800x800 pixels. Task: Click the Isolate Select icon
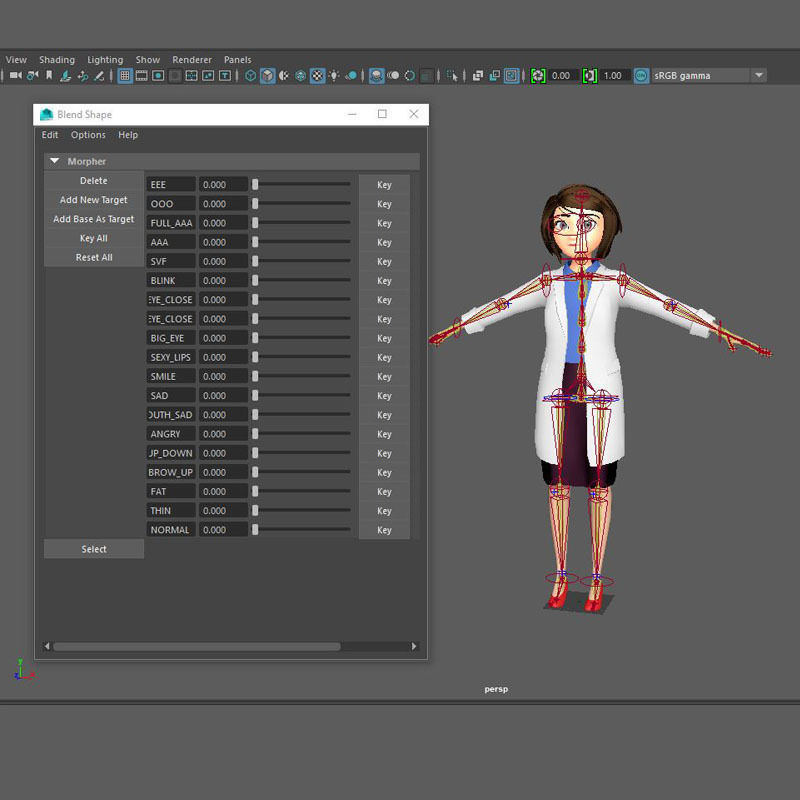click(452, 76)
